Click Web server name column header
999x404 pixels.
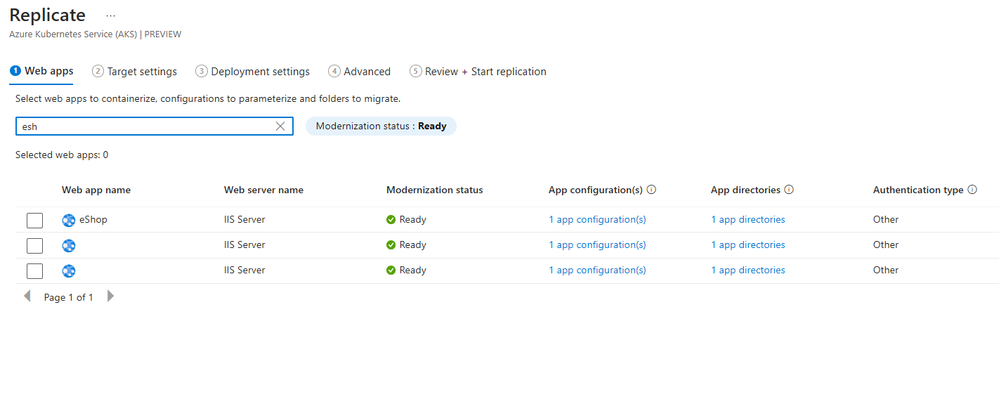click(x=264, y=190)
